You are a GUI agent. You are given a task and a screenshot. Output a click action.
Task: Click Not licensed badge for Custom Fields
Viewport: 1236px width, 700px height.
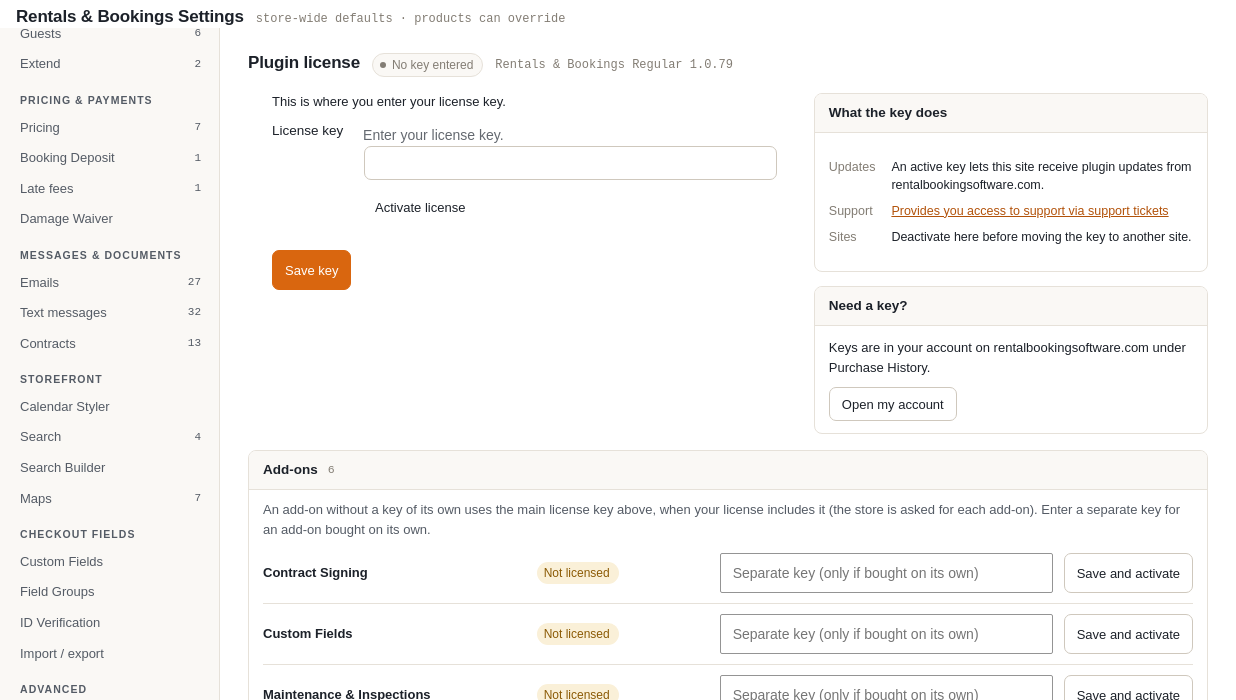click(577, 634)
